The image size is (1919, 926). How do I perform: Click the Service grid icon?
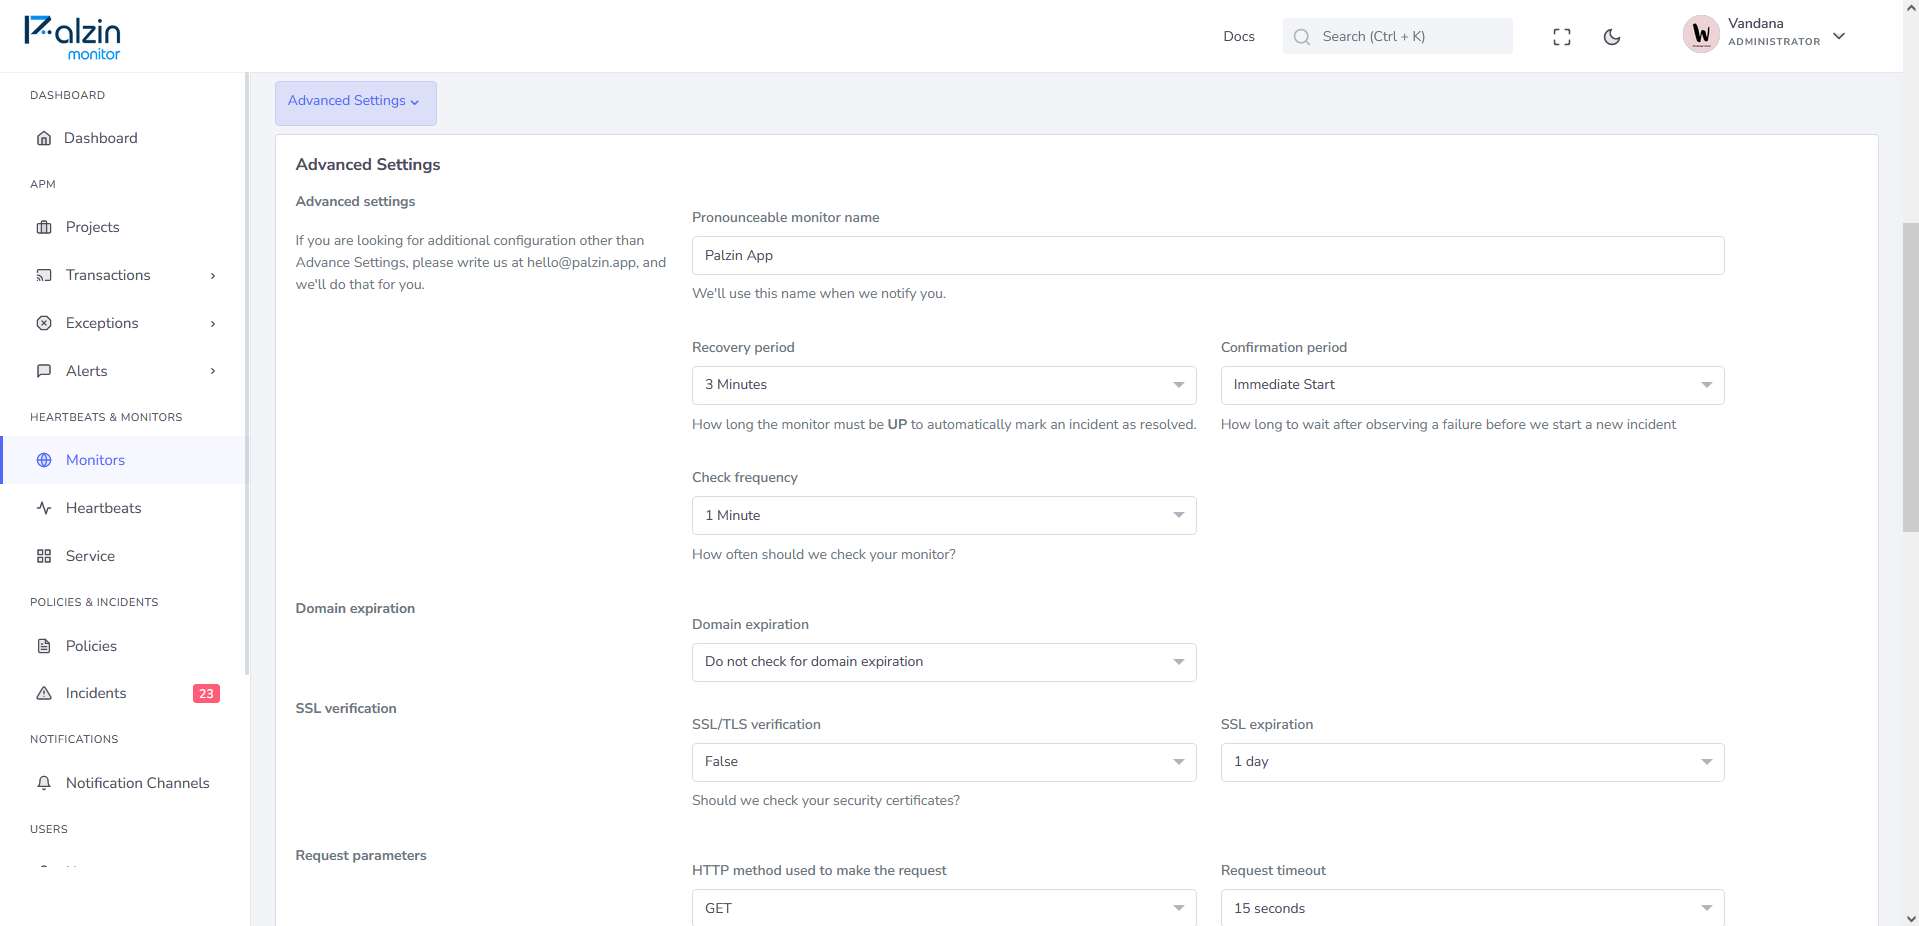point(44,556)
